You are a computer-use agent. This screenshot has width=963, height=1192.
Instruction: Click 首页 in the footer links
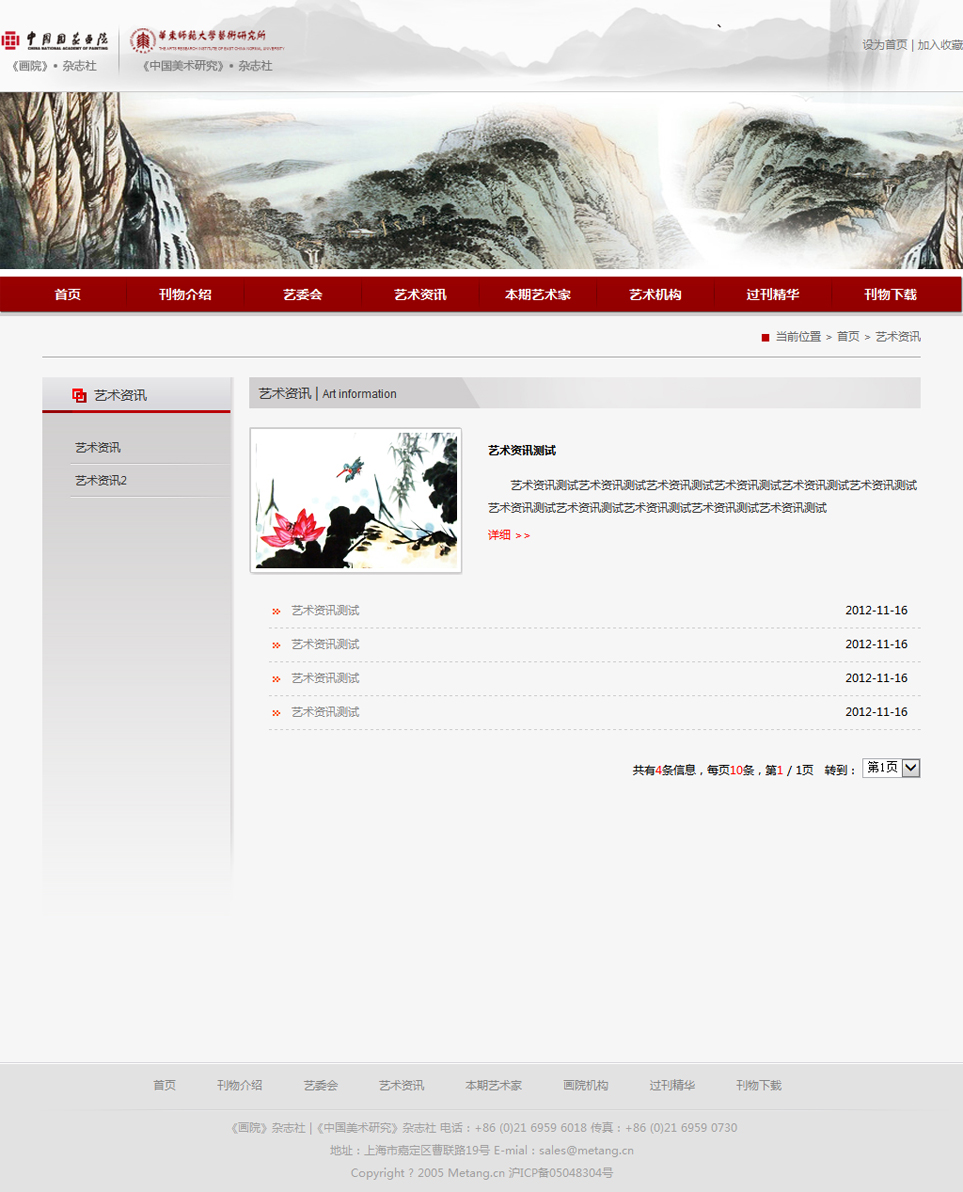(164, 1086)
